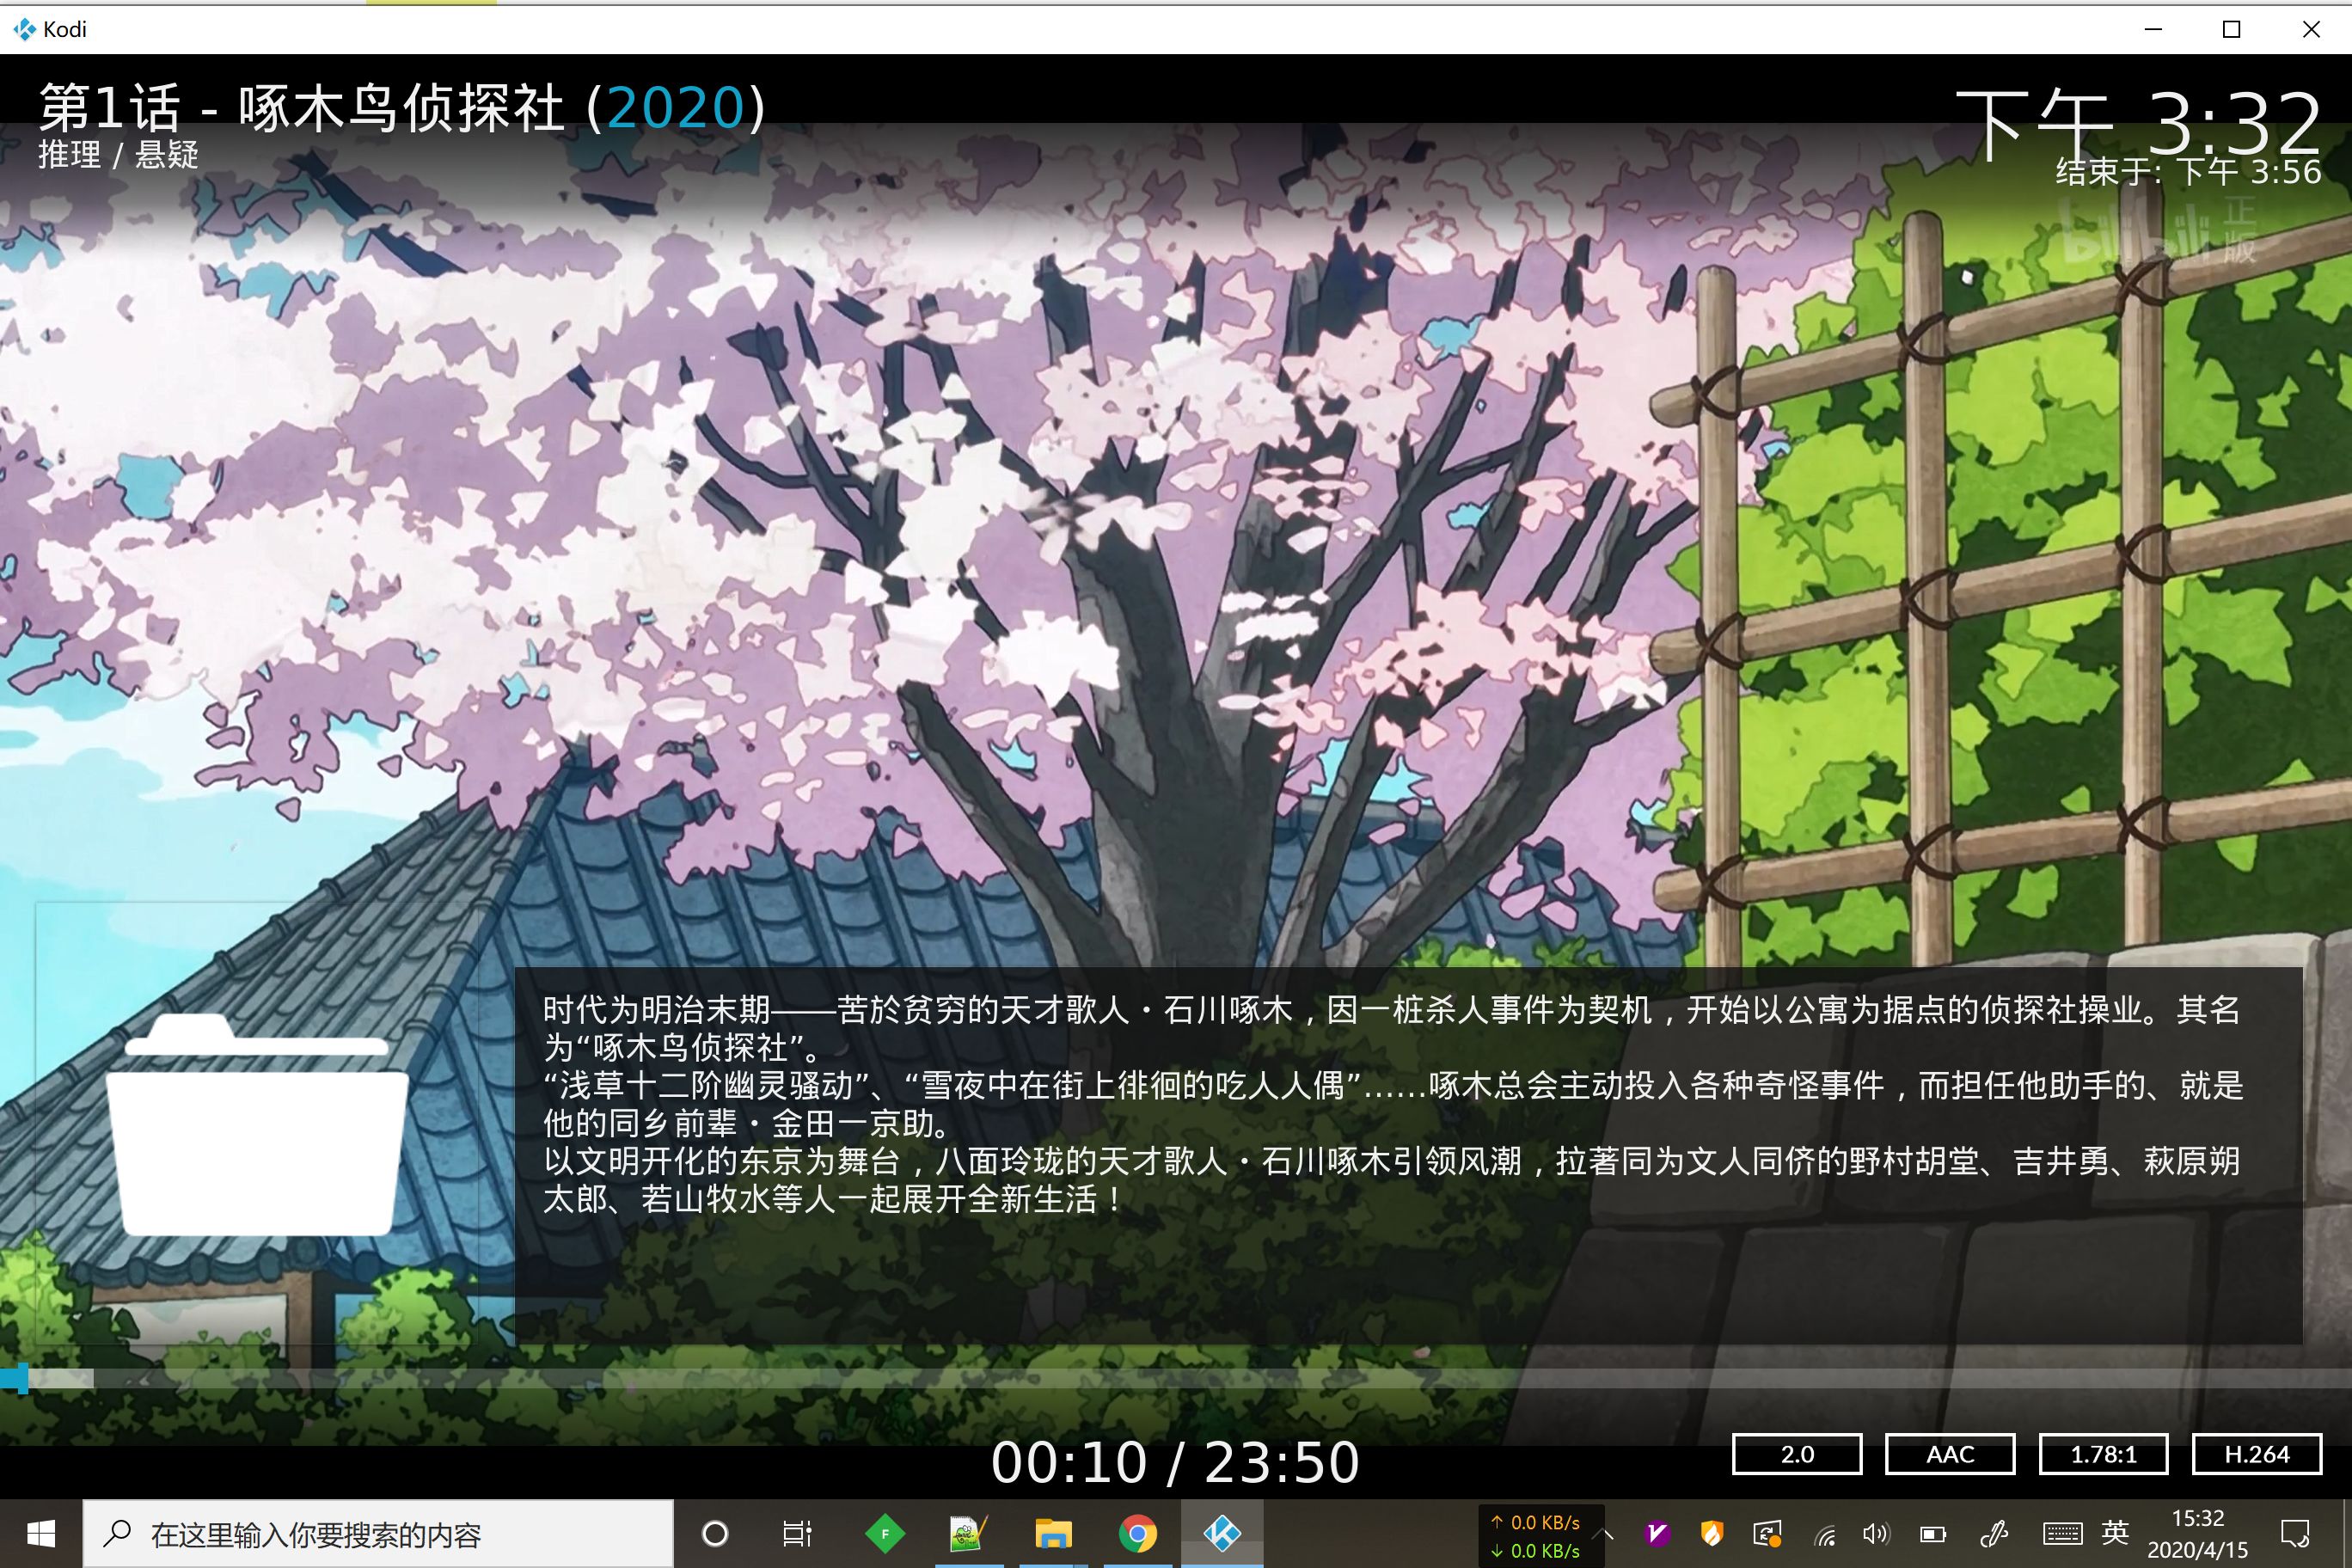The width and height of the screenshot is (2352, 1568).
Task: Open Google Chrome from the taskbar
Action: (1138, 1533)
